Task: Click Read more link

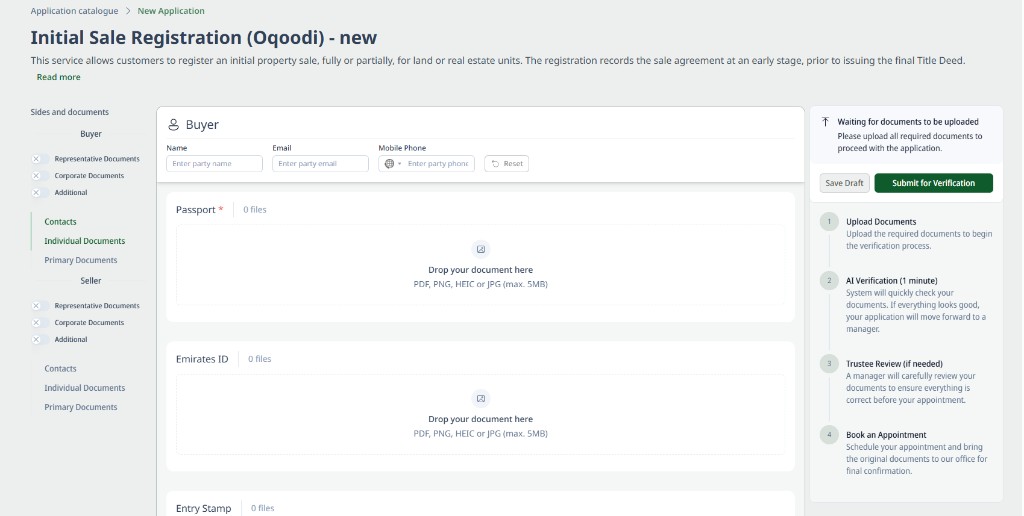Action: [58, 77]
